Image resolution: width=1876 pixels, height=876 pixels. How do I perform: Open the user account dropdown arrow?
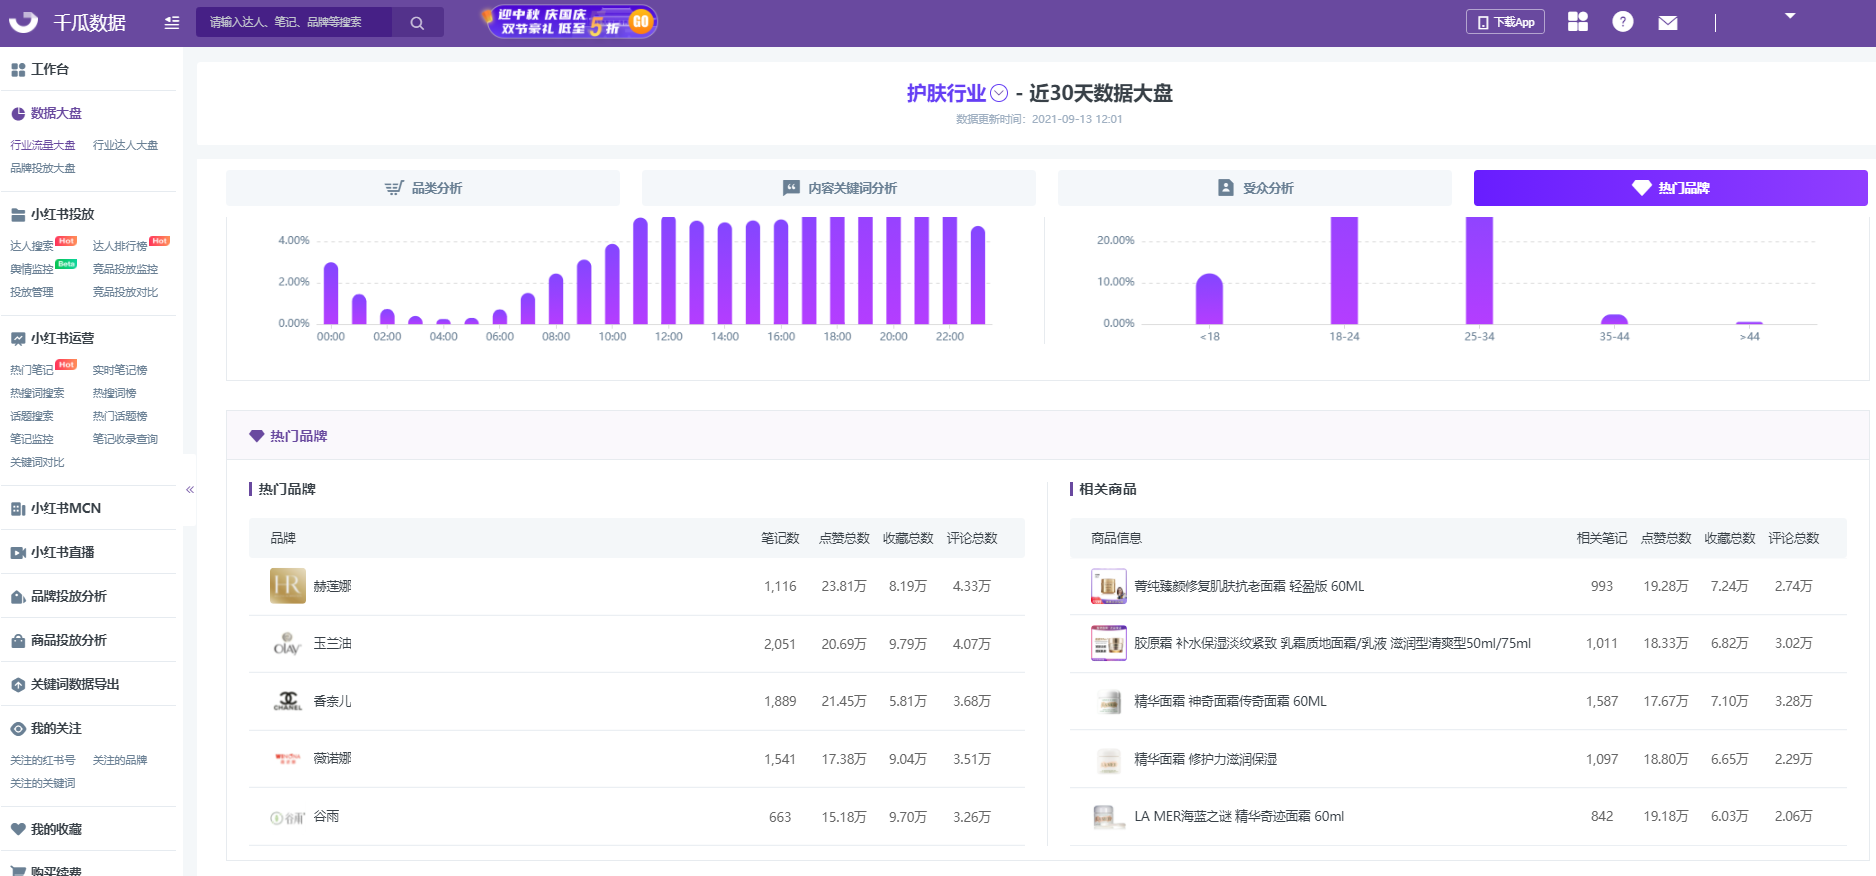(1790, 16)
